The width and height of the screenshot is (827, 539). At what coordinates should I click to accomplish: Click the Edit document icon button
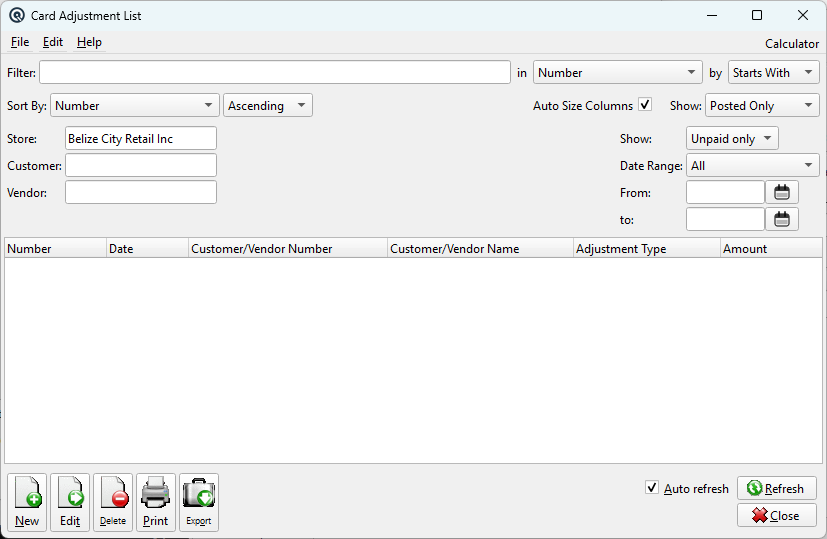tap(70, 502)
